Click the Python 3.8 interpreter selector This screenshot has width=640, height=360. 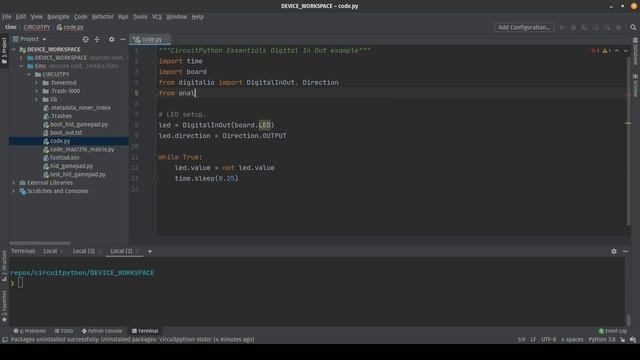tap(602, 340)
